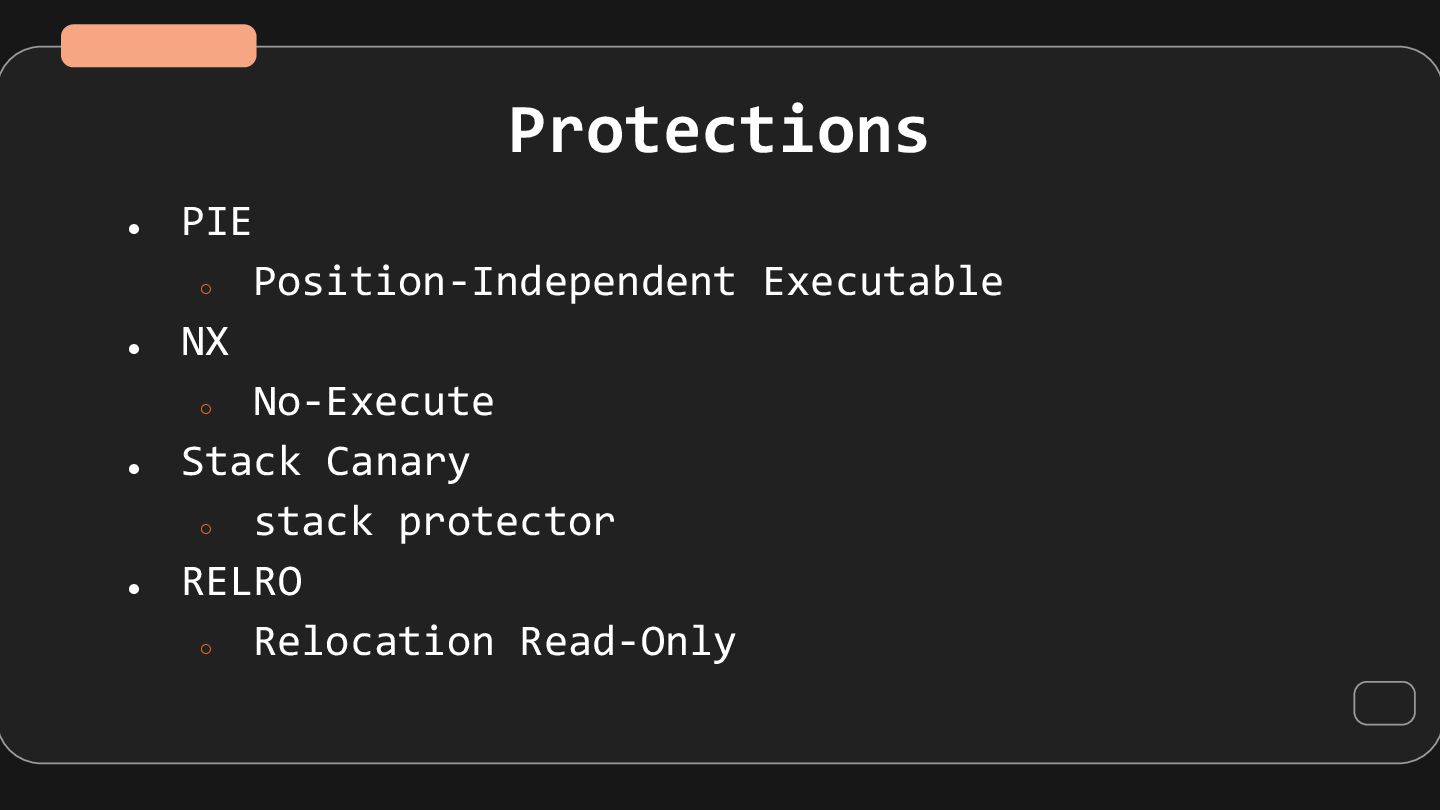Screen dimensions: 1440x810
Task: Click the bullet dot beside Stack Canary
Action: (x=134, y=469)
